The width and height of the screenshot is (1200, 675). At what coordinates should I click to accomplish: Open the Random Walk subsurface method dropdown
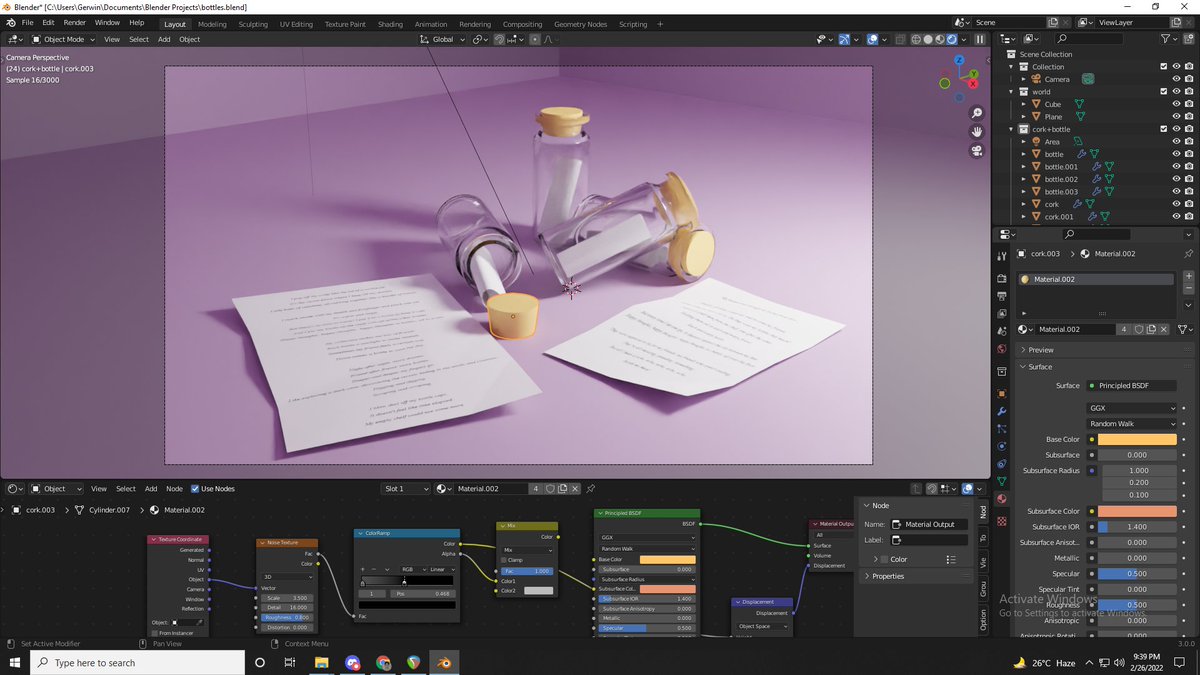(x=1131, y=424)
